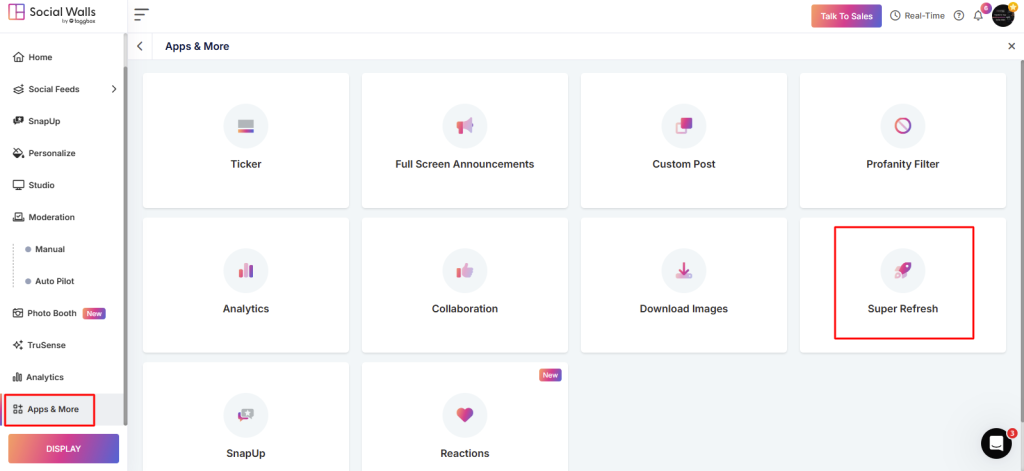Open Photo Booth in the sidebar
Viewport: 1024px width, 471px height.
51,313
